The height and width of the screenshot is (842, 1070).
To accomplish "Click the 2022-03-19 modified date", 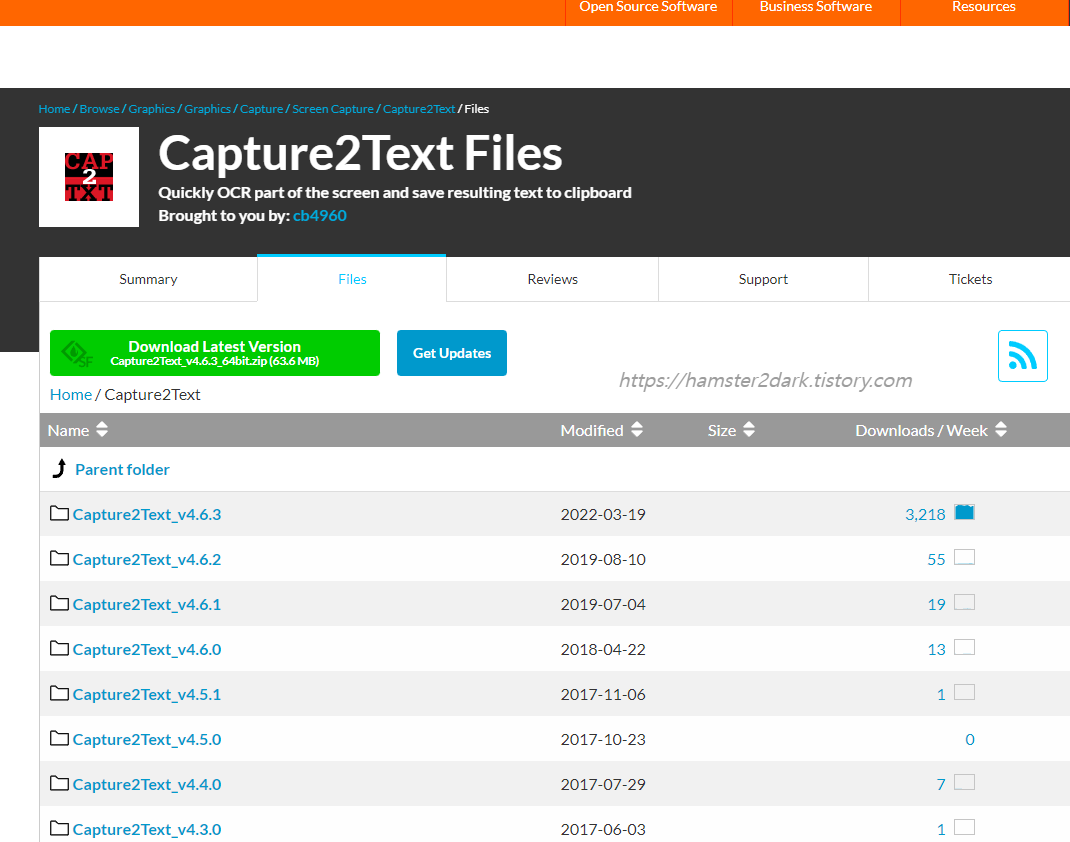I will (603, 514).
